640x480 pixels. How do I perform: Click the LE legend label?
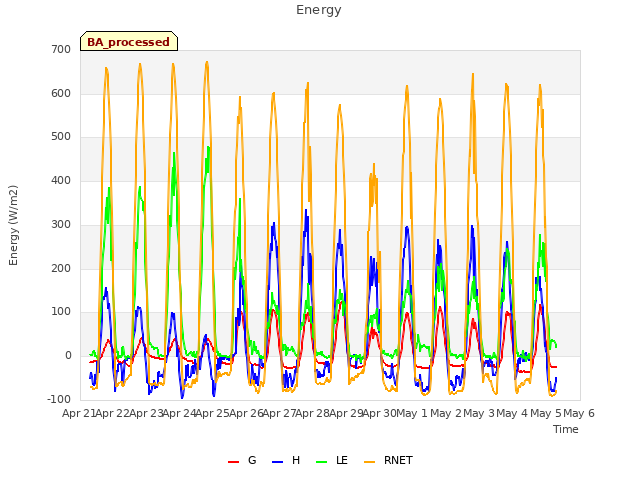click(342, 460)
